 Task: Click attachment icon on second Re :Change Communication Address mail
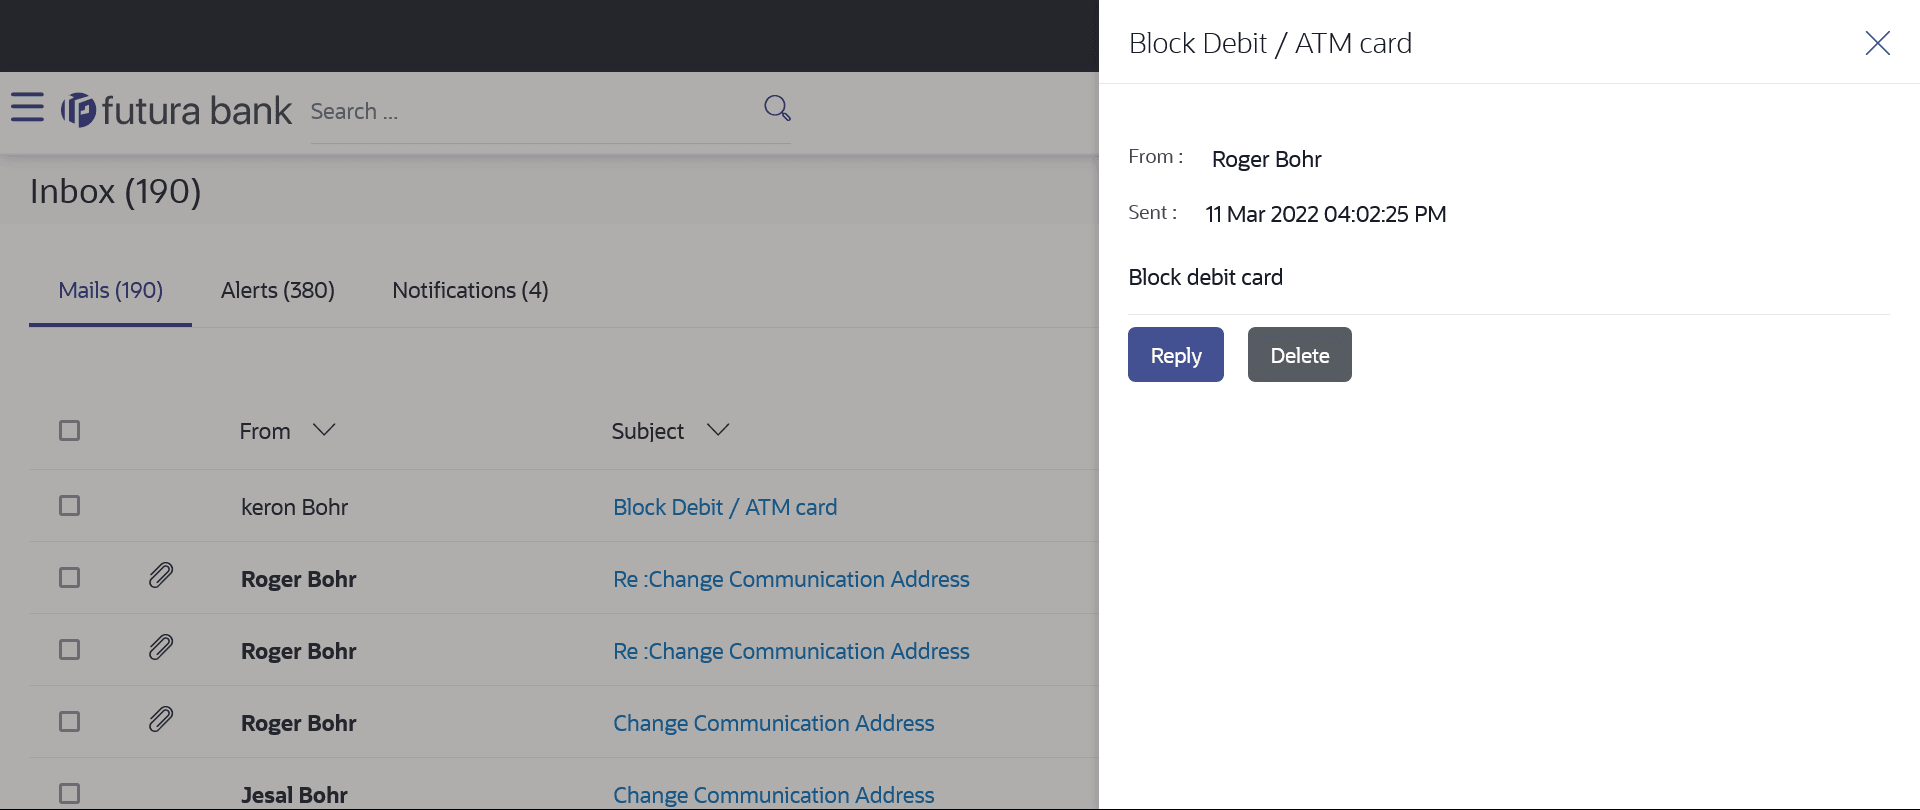[161, 648]
